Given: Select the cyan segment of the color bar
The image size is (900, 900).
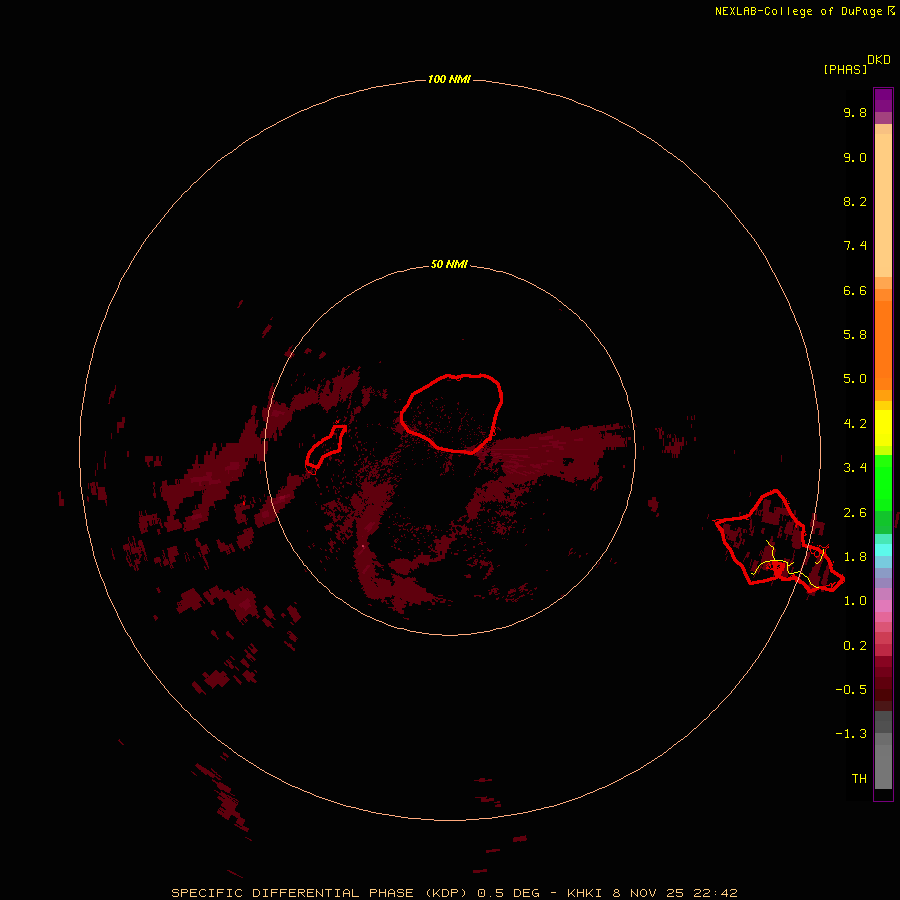Looking at the screenshot, I should (x=883, y=550).
